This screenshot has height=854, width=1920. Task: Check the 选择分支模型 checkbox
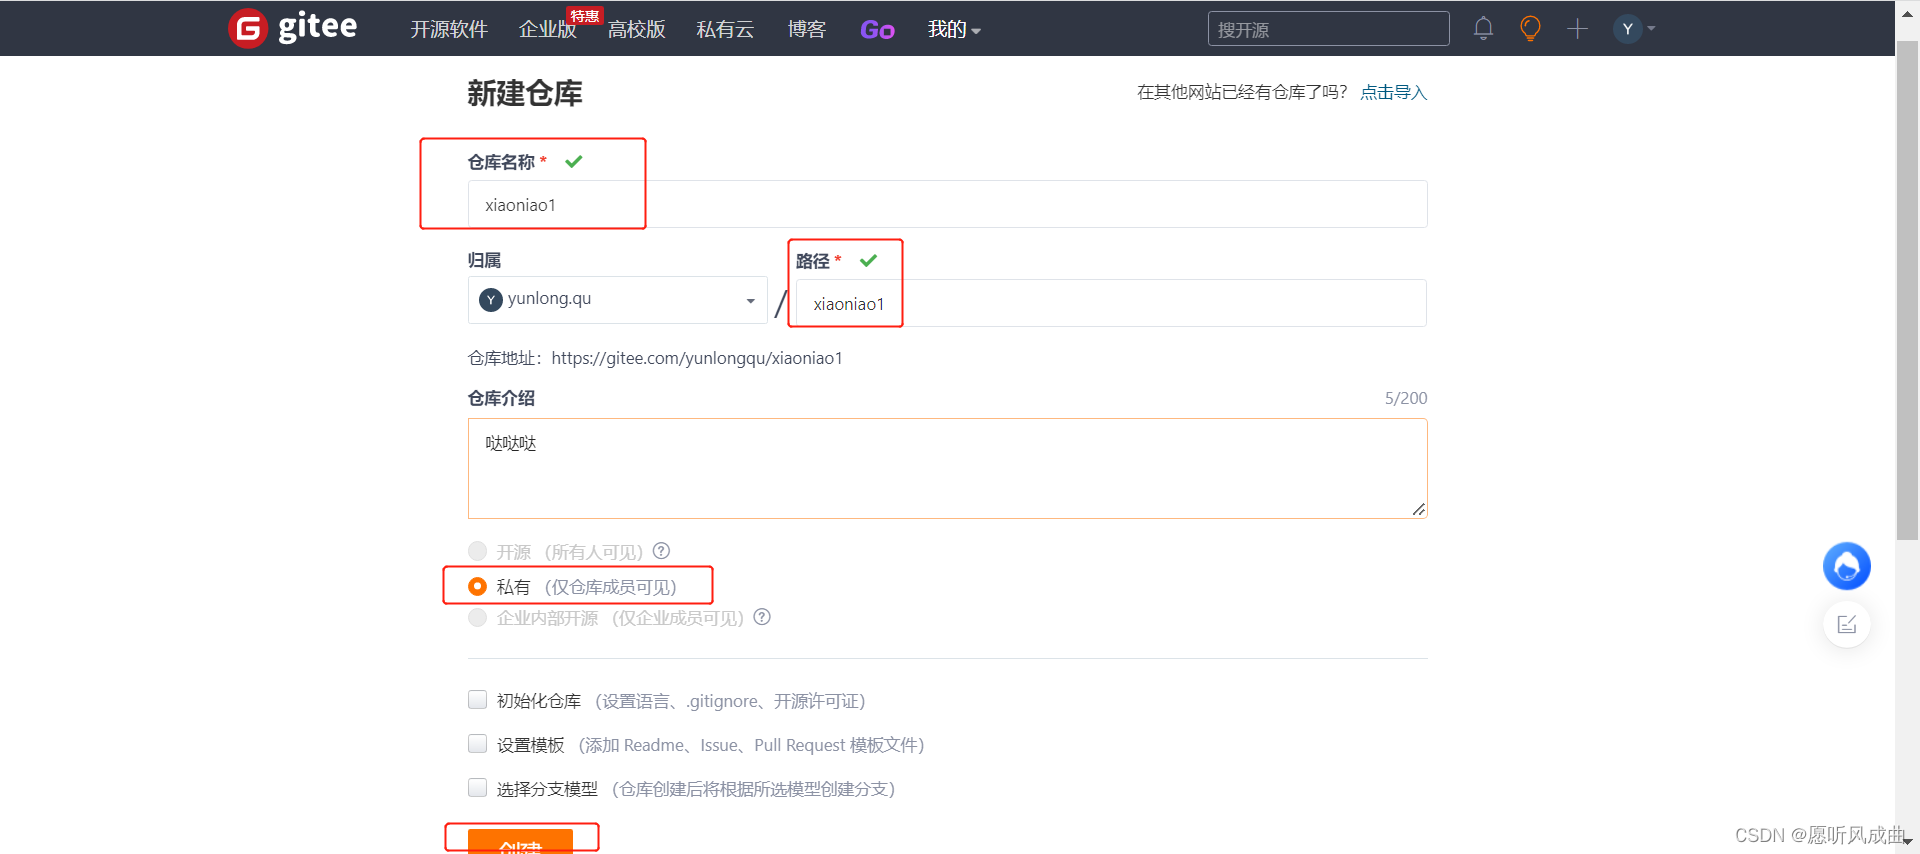click(478, 788)
